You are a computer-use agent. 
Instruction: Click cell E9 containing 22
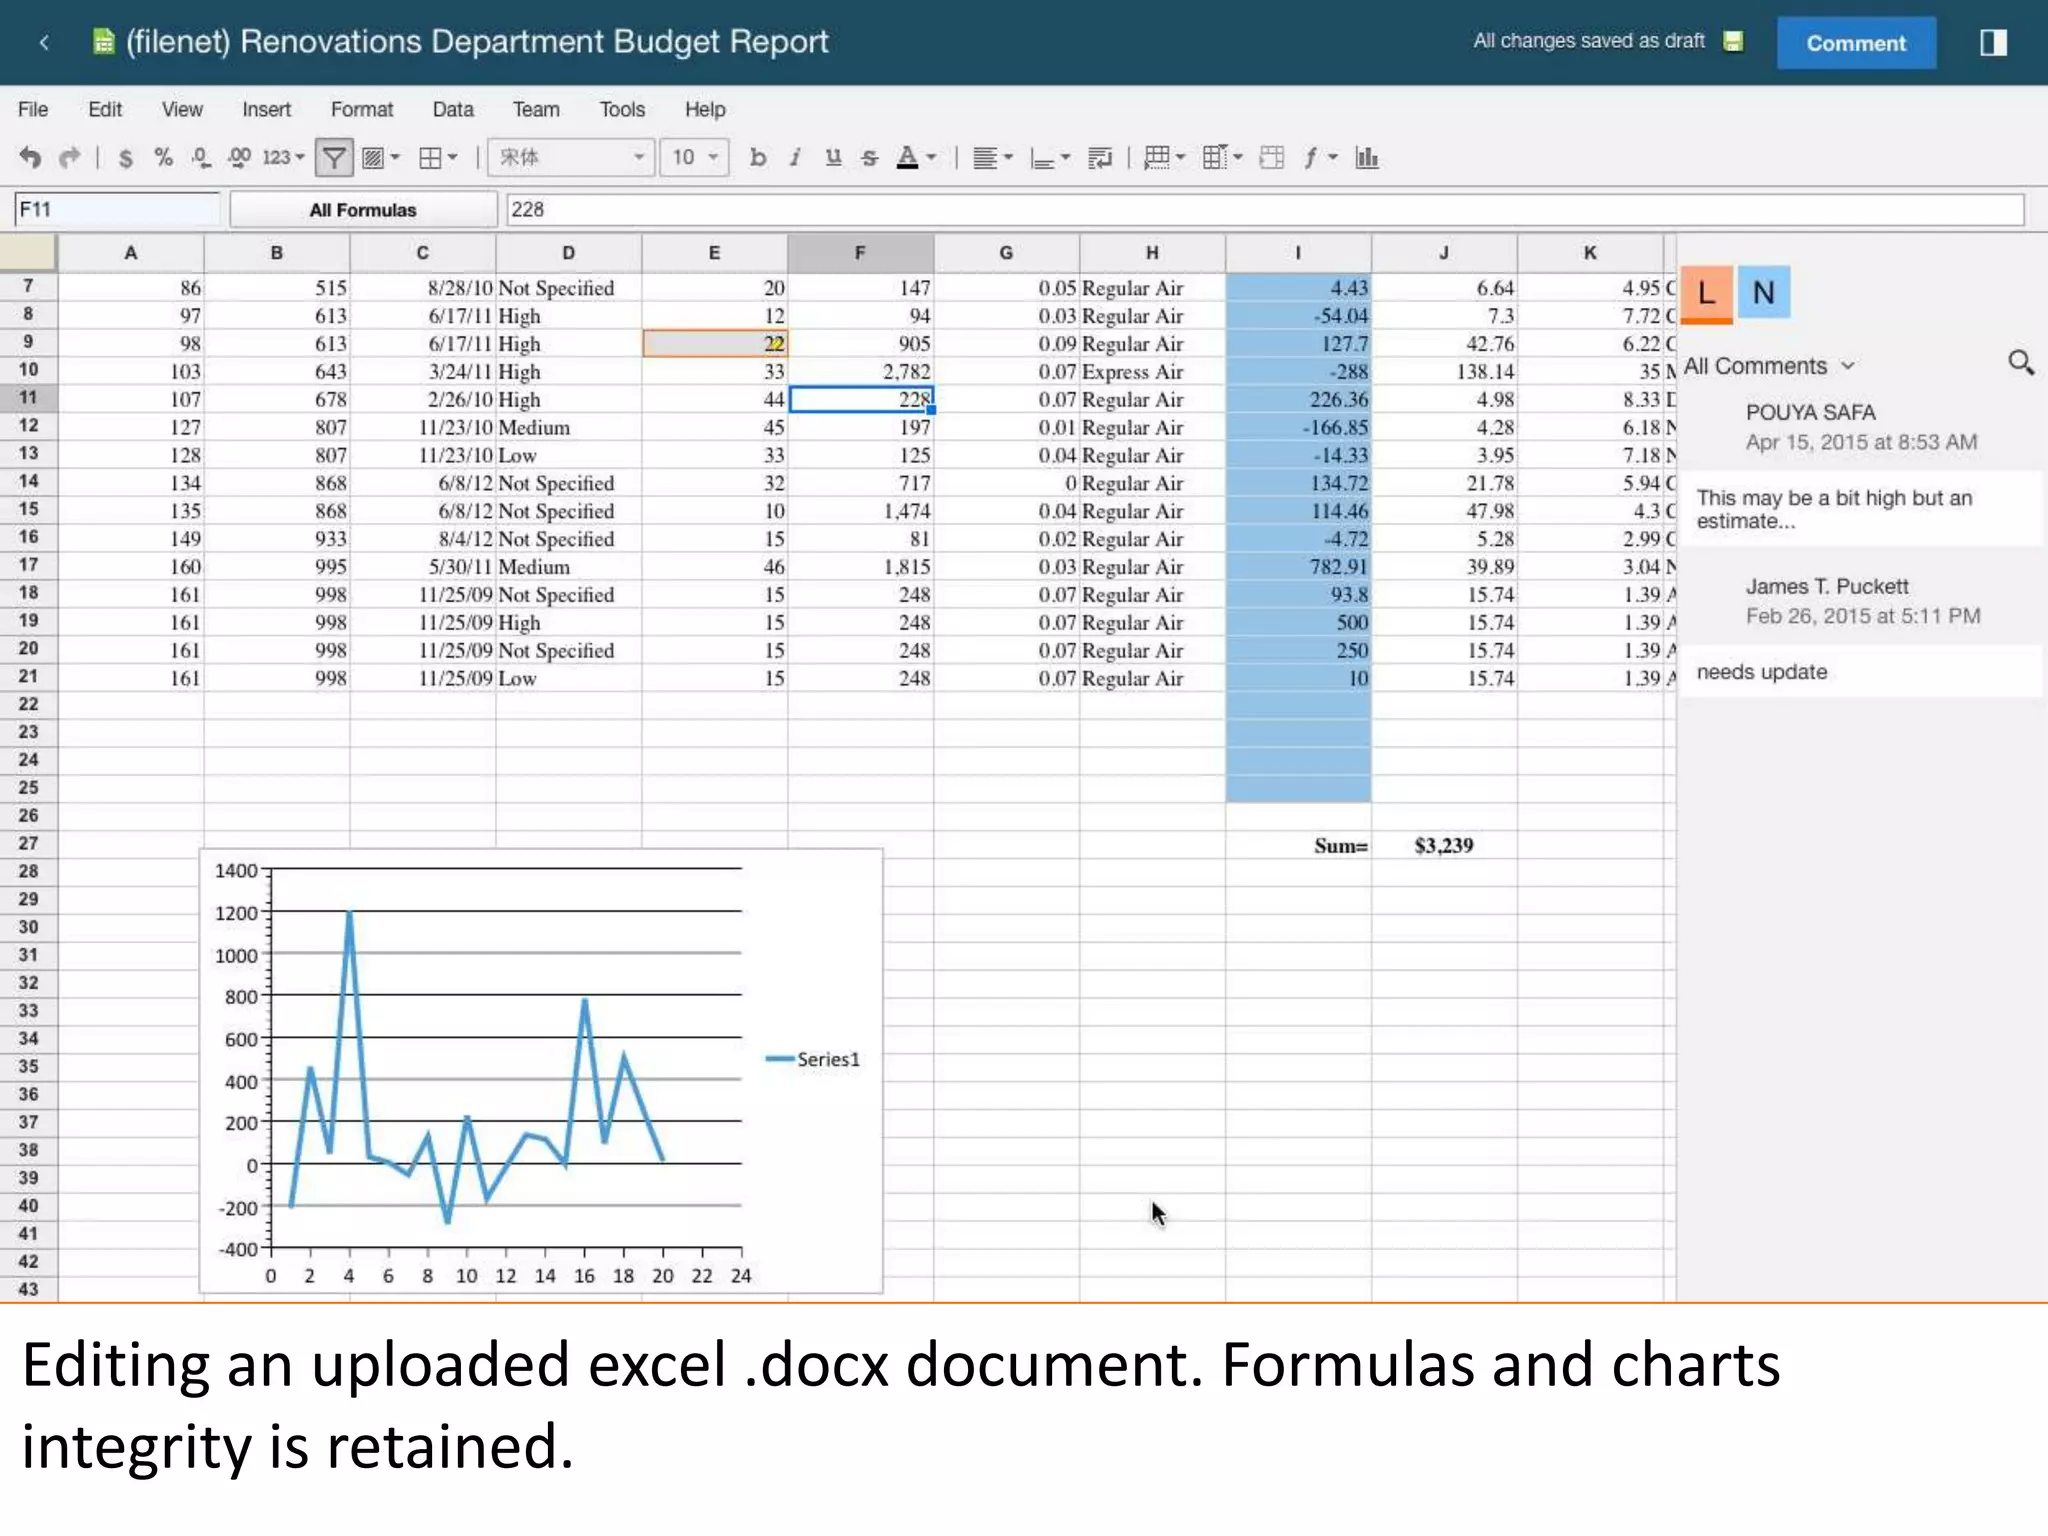[x=715, y=343]
